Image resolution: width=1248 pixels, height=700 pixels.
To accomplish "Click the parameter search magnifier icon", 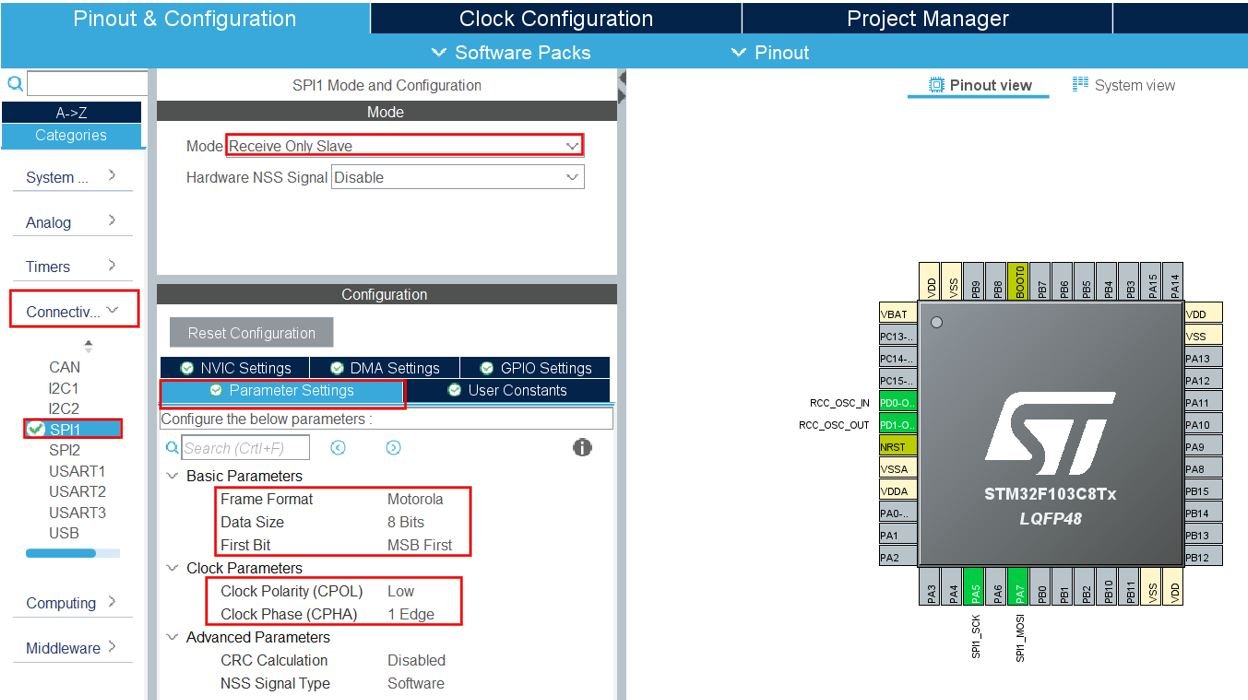I will [x=172, y=448].
